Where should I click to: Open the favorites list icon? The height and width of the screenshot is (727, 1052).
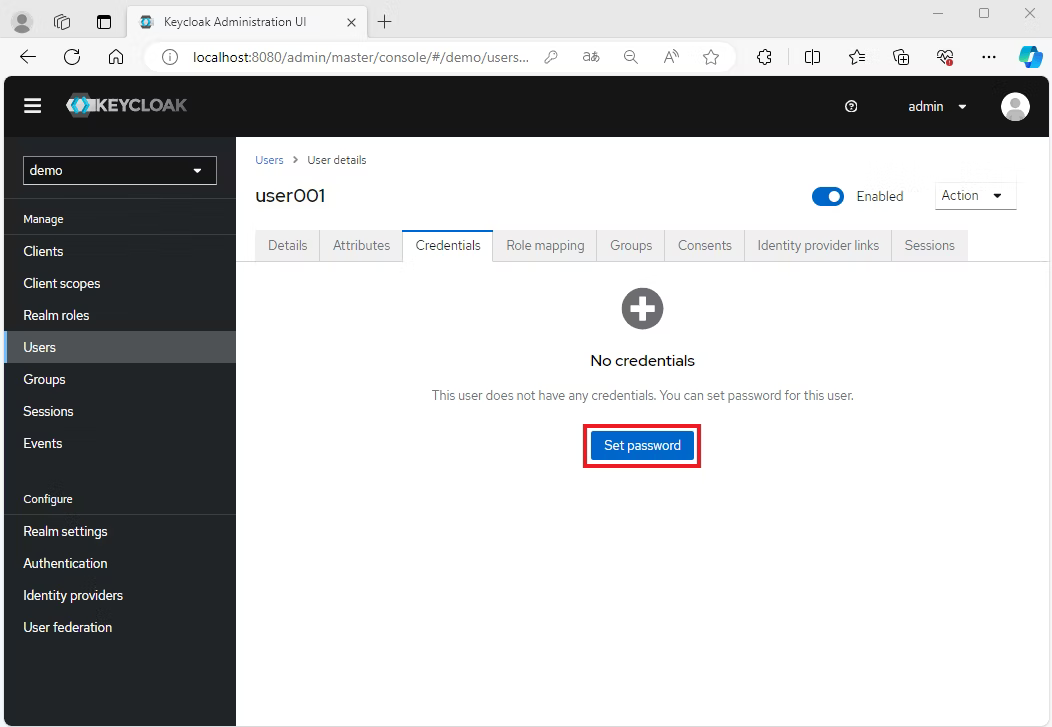857,57
